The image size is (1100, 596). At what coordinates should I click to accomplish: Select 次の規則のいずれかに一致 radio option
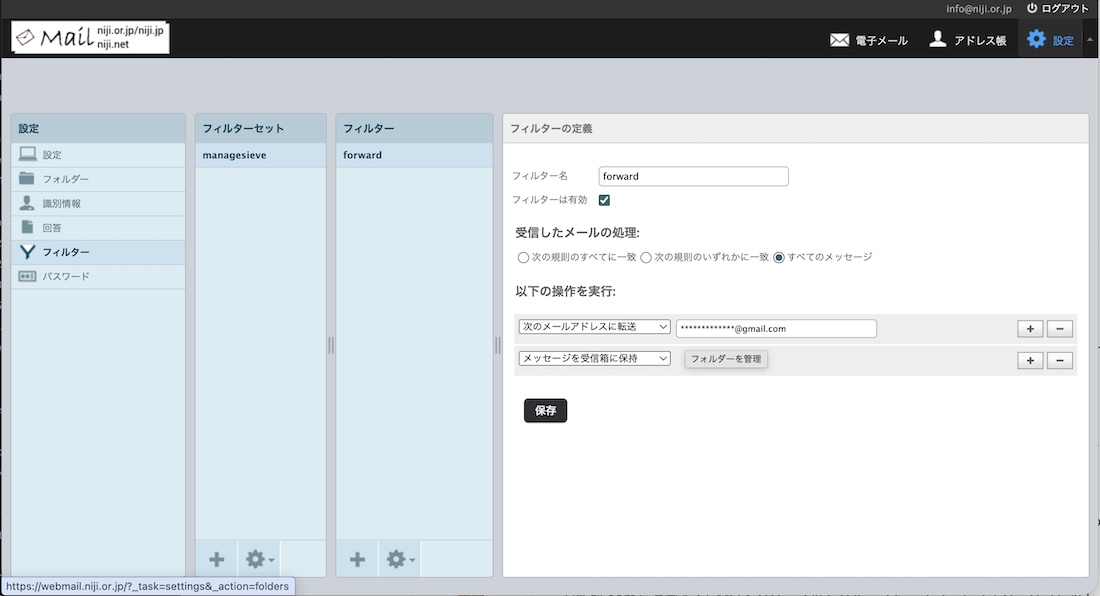[646, 258]
